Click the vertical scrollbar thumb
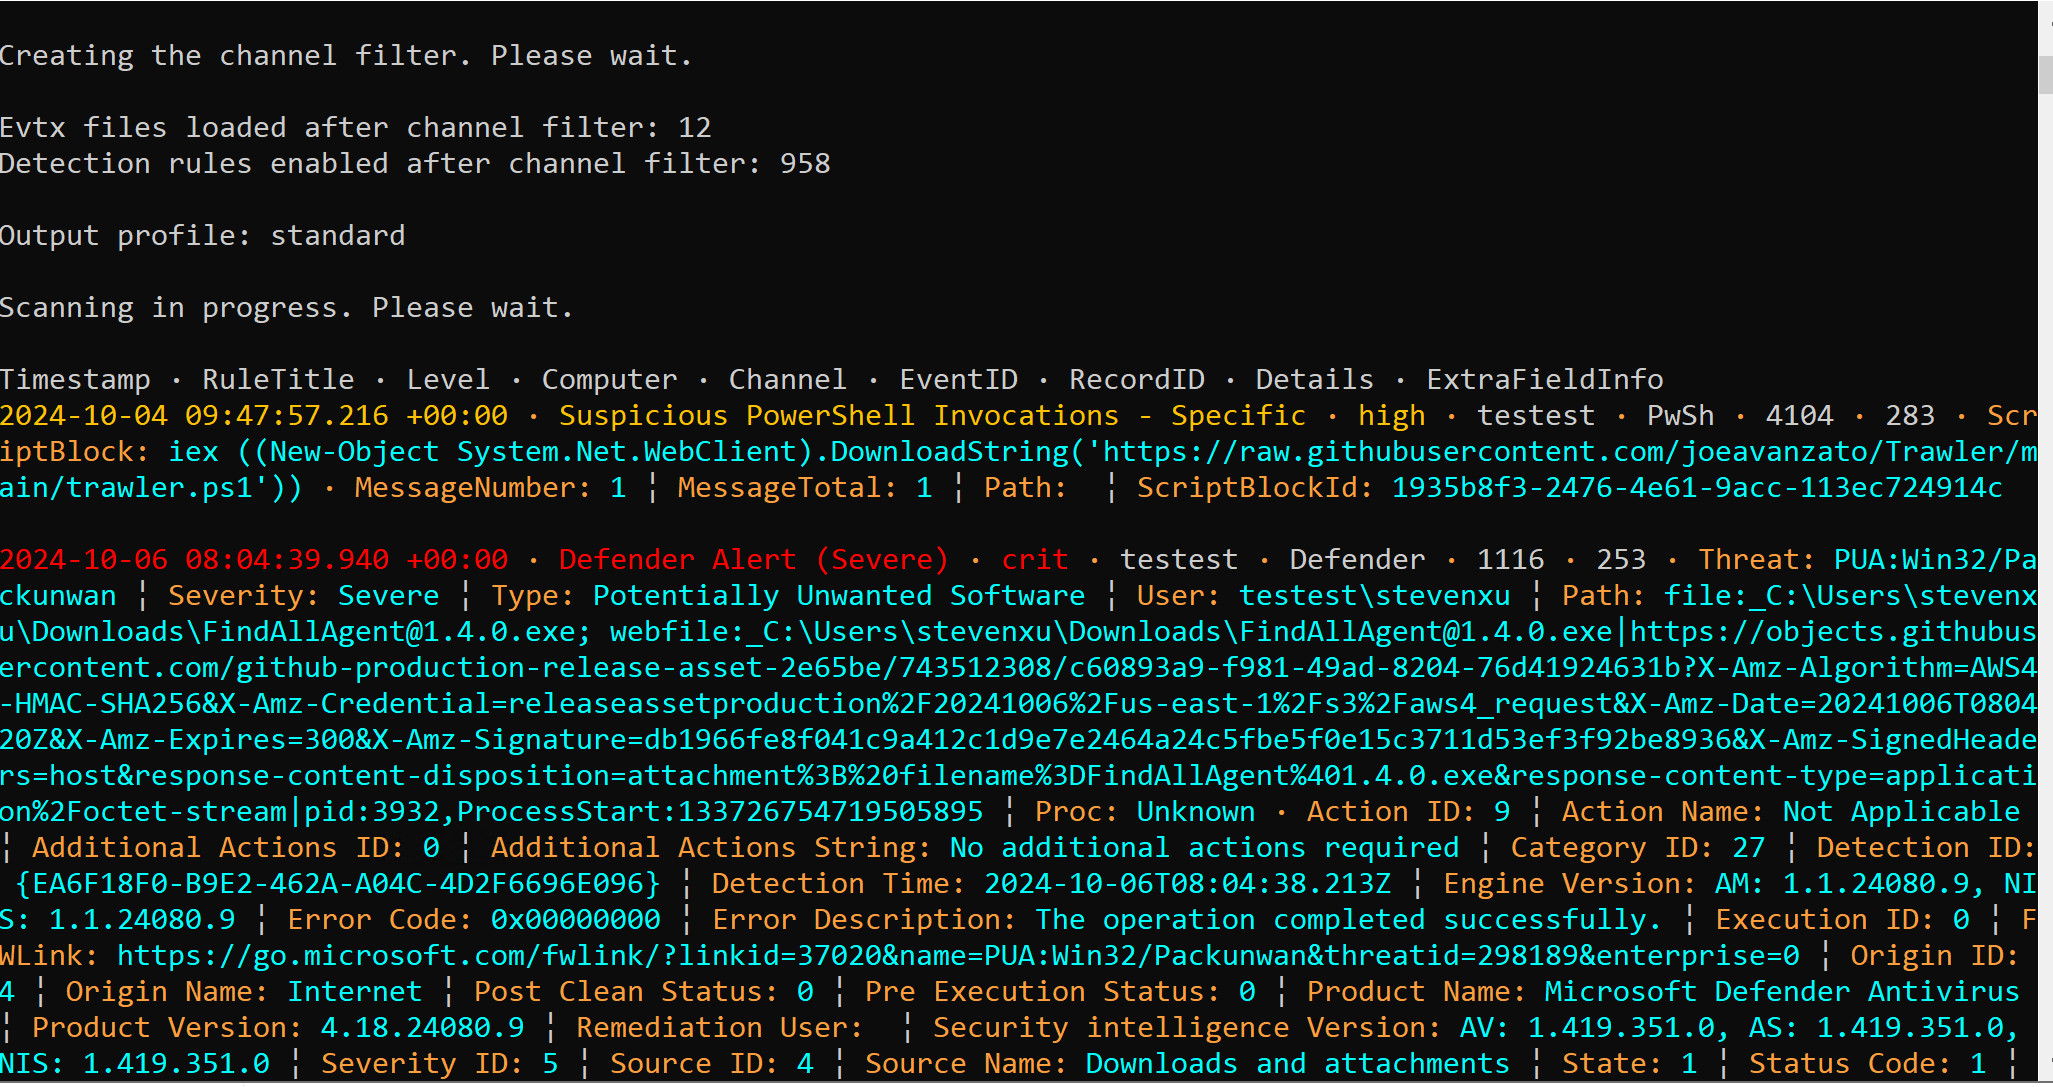This screenshot has width=2053, height=1087. [x=2045, y=75]
